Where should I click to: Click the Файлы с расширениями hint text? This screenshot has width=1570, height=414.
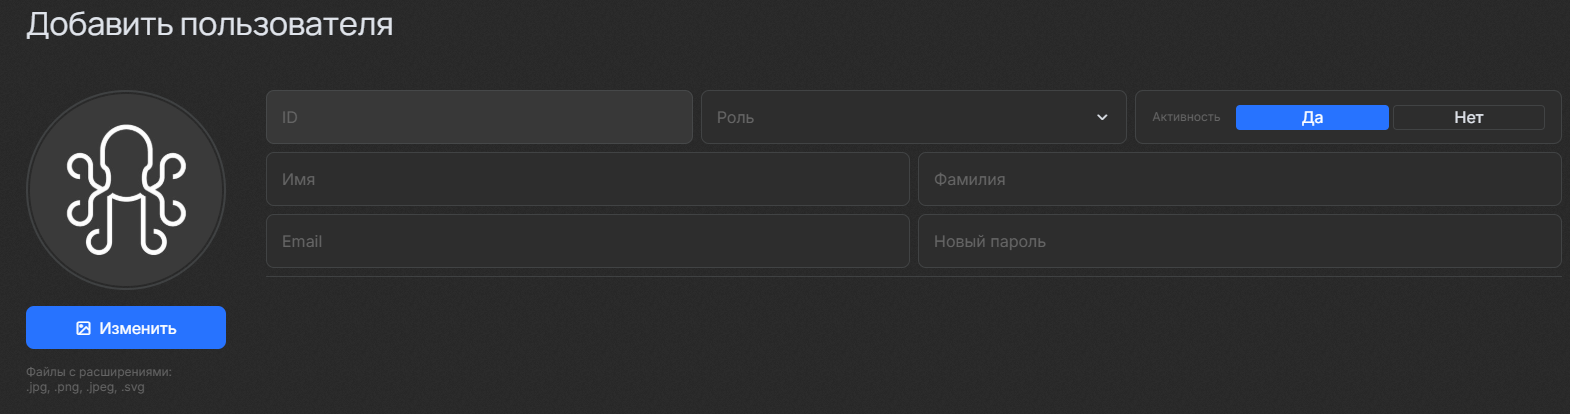point(99,372)
